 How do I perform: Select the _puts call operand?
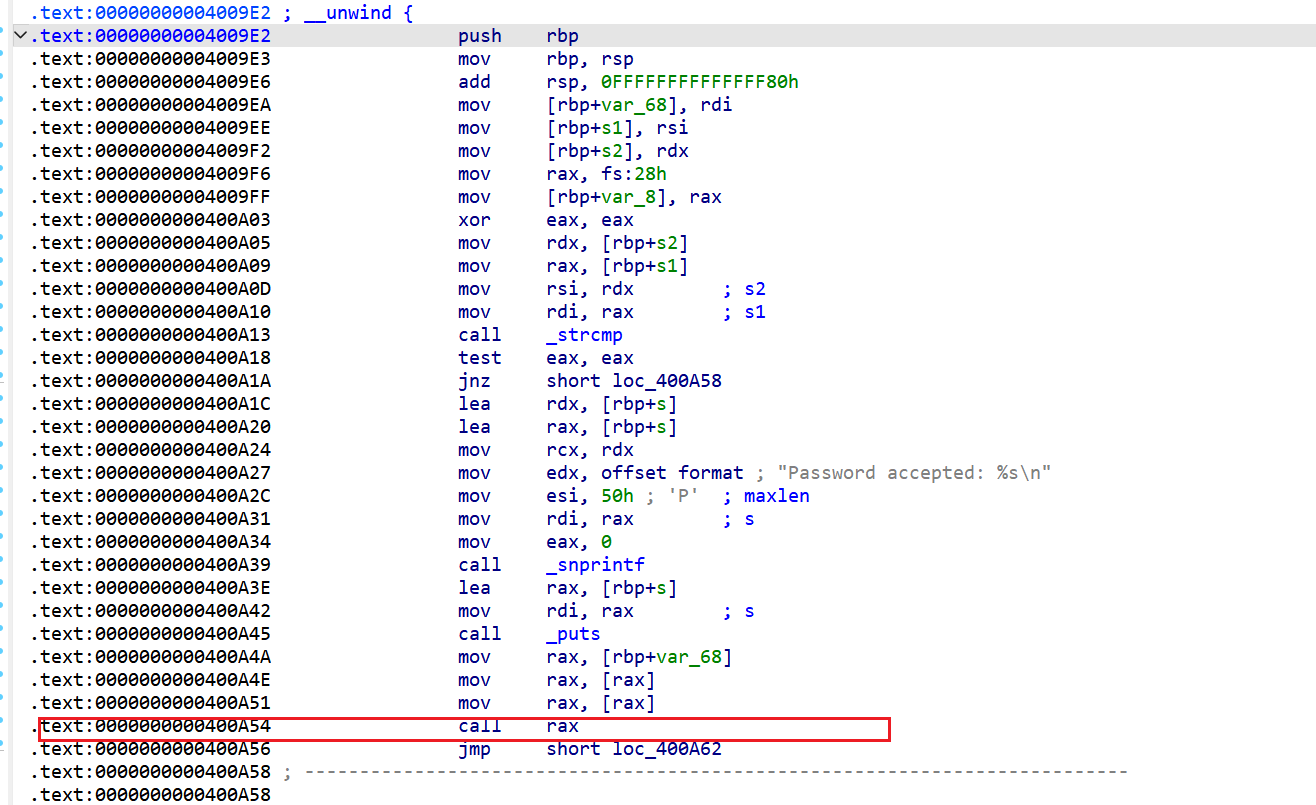coord(573,634)
